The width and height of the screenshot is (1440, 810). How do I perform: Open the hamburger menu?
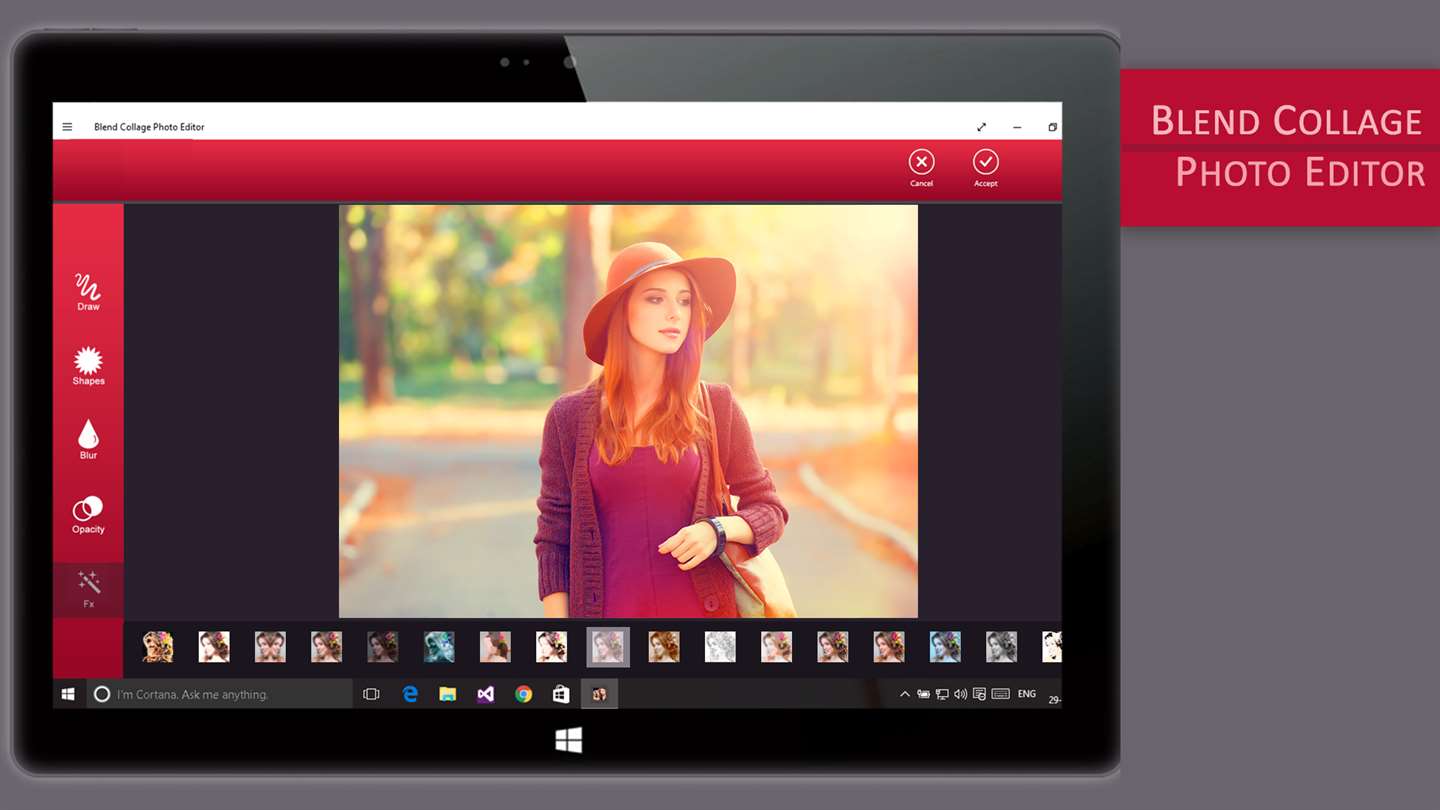click(67, 127)
